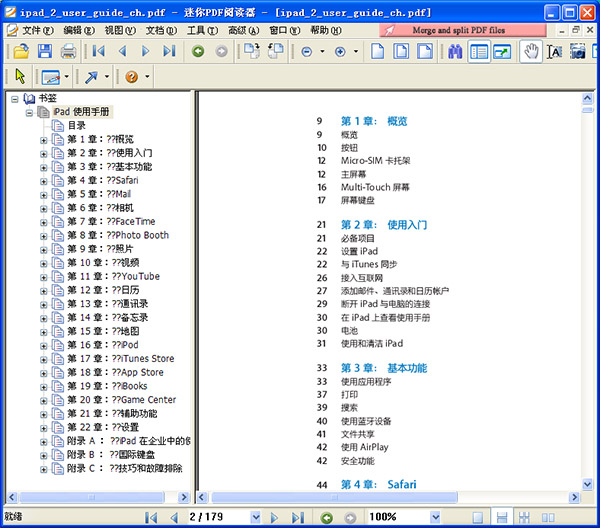Image resolution: width=600 pixels, height=528 pixels.
Task: Zoom in with the plus magnifier icon
Action: [x=340, y=51]
